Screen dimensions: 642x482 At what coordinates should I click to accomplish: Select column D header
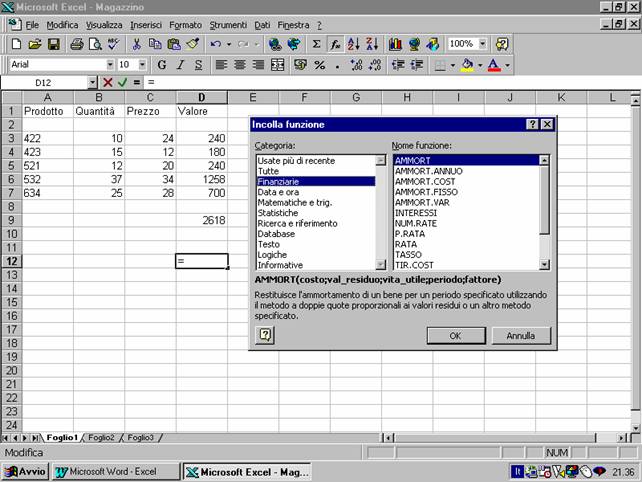pyautogui.click(x=201, y=97)
